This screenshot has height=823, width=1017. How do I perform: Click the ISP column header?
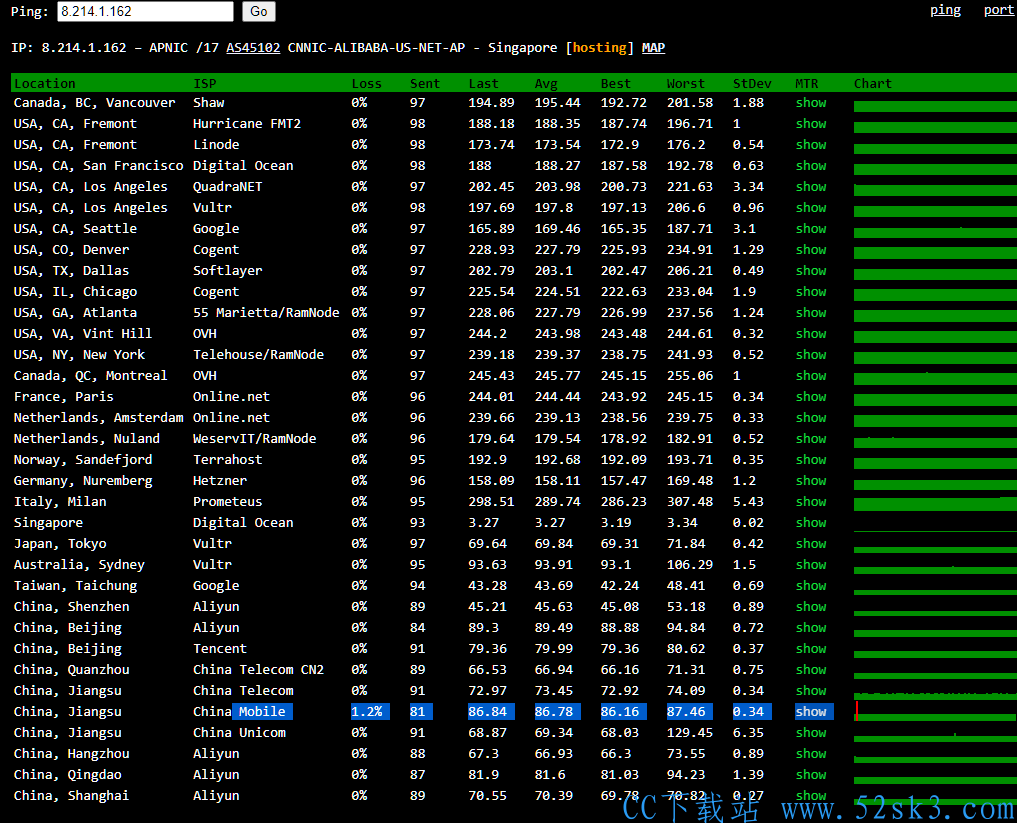(x=205, y=84)
